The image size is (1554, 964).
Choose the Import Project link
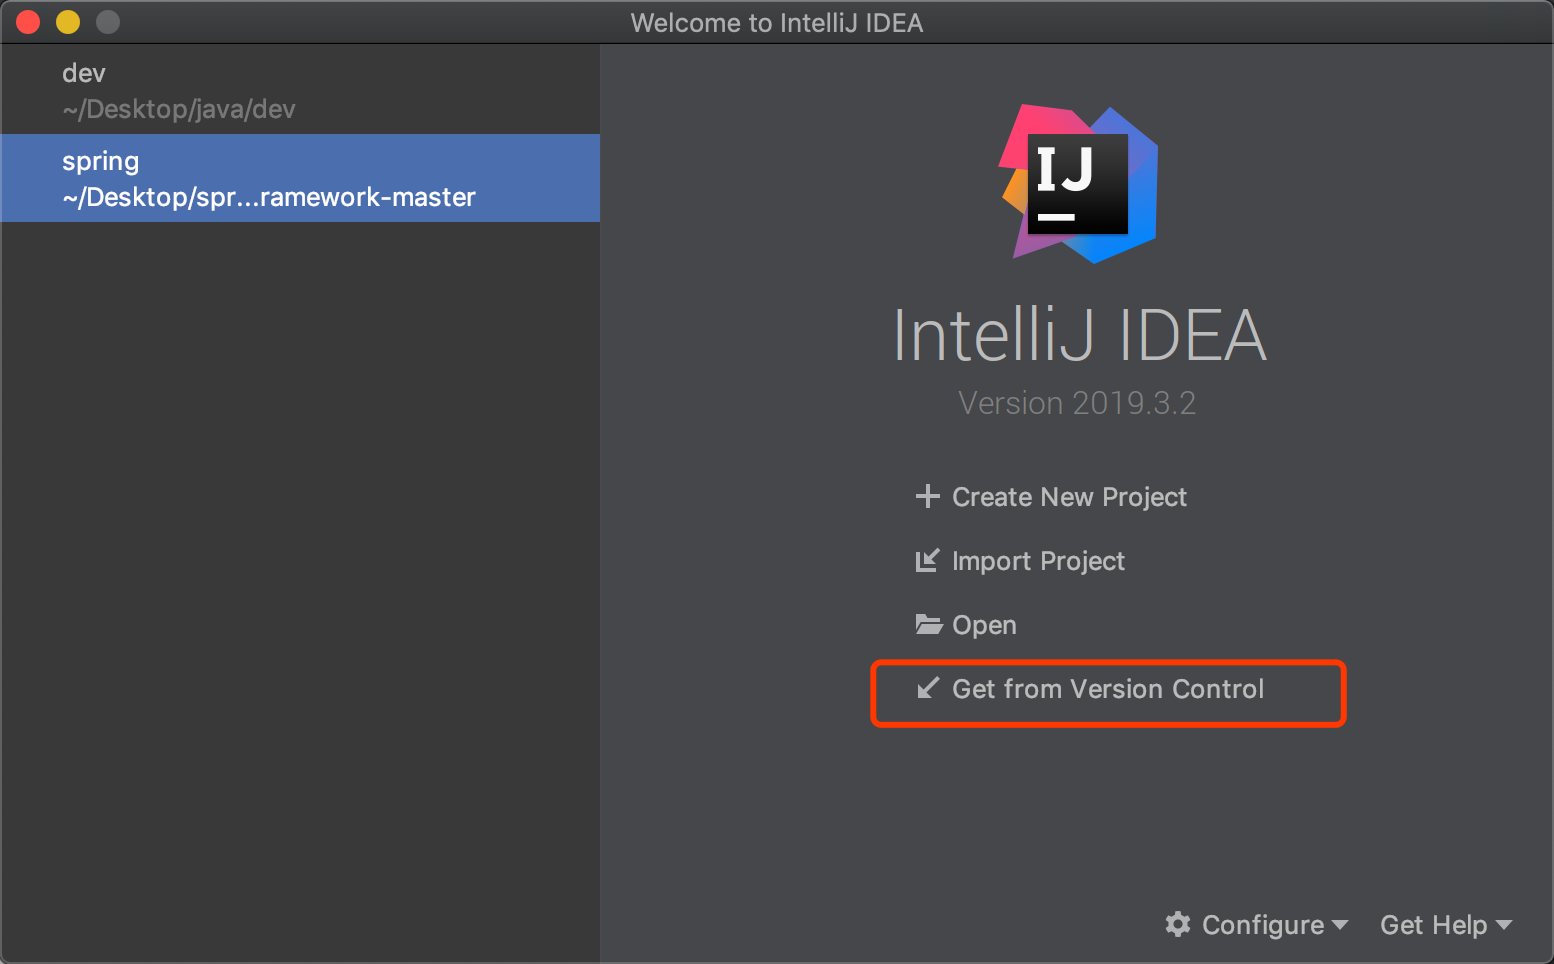[1038, 561]
